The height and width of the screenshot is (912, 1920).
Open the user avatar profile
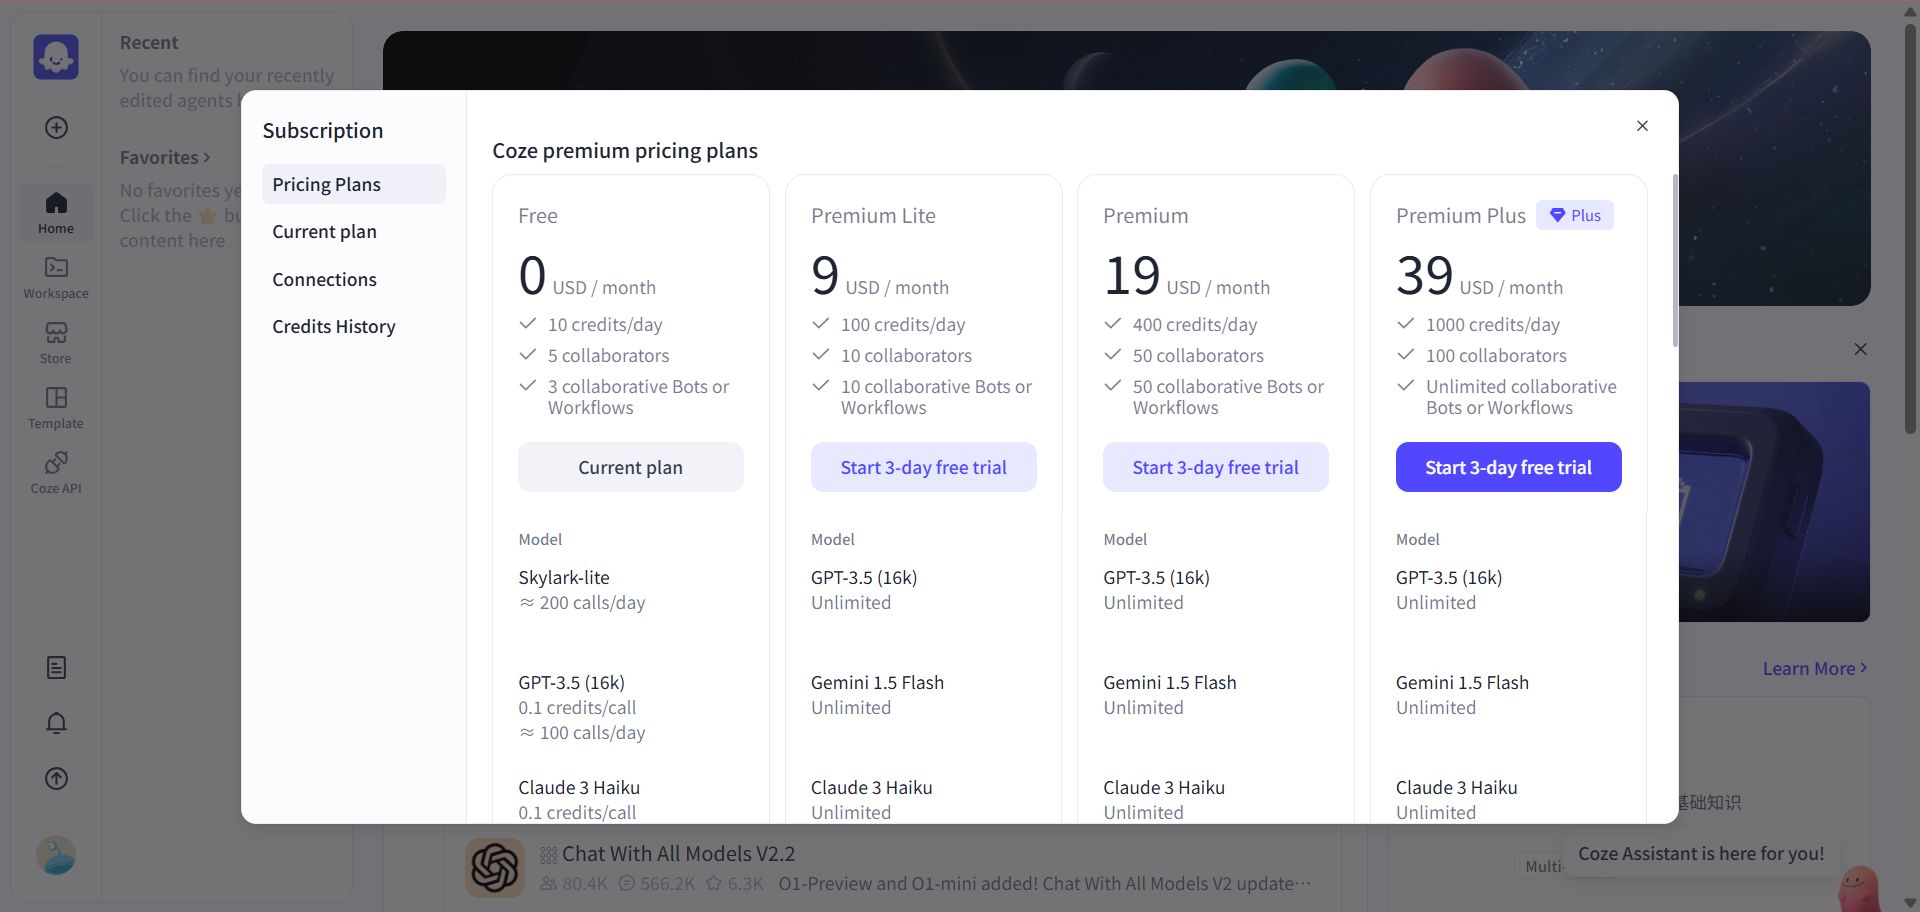pos(56,855)
